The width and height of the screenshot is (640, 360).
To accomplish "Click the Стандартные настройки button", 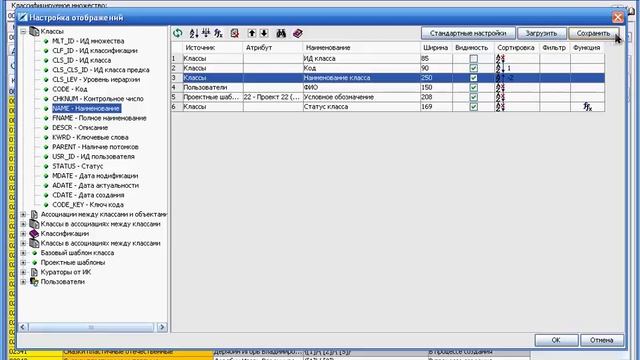I will (468, 33).
